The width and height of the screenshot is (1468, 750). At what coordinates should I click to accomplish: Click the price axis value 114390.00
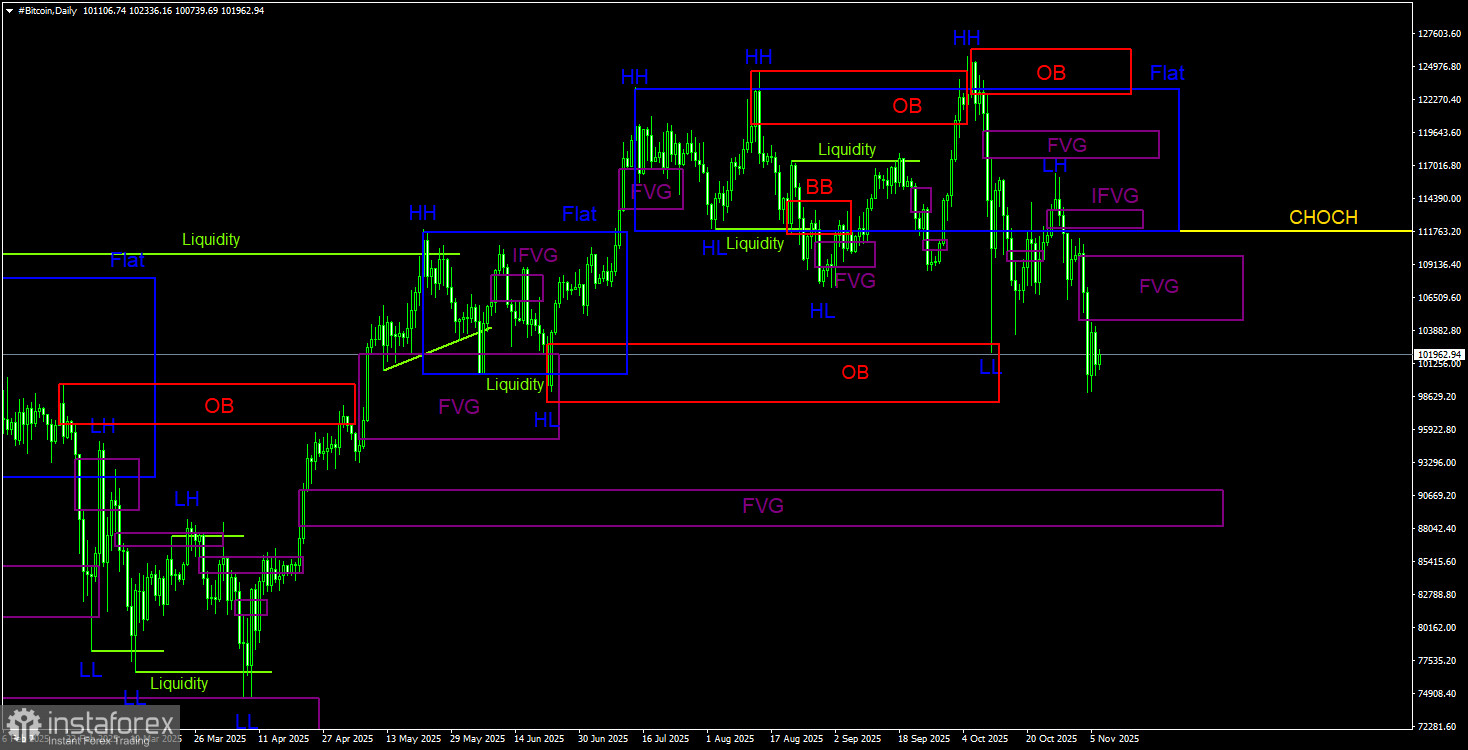point(1440,199)
